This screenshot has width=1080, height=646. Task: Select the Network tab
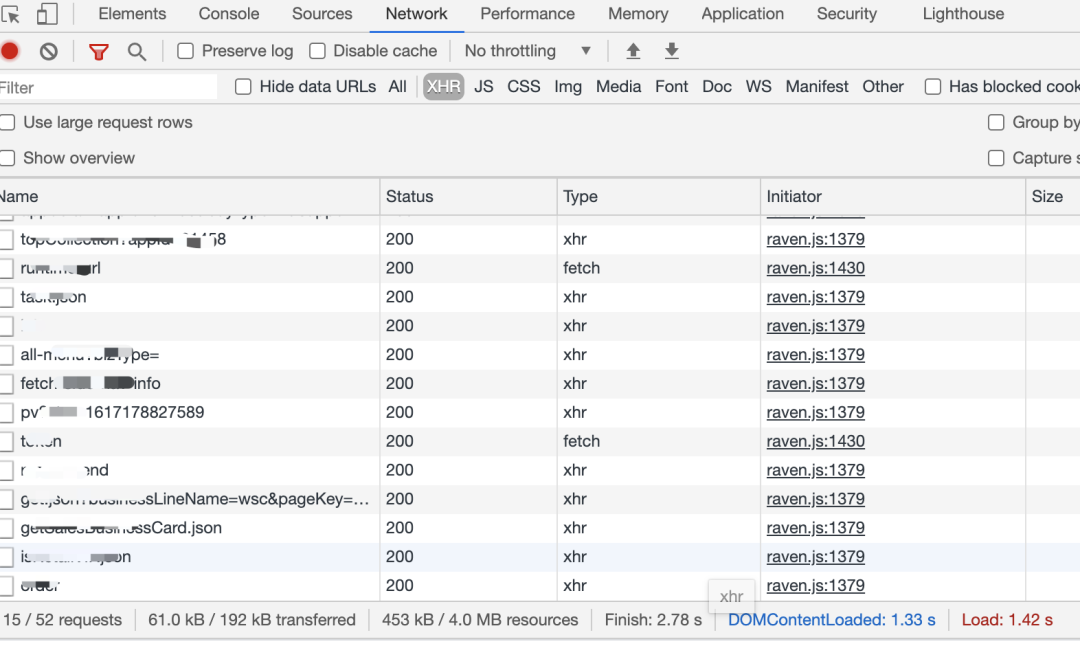point(416,14)
